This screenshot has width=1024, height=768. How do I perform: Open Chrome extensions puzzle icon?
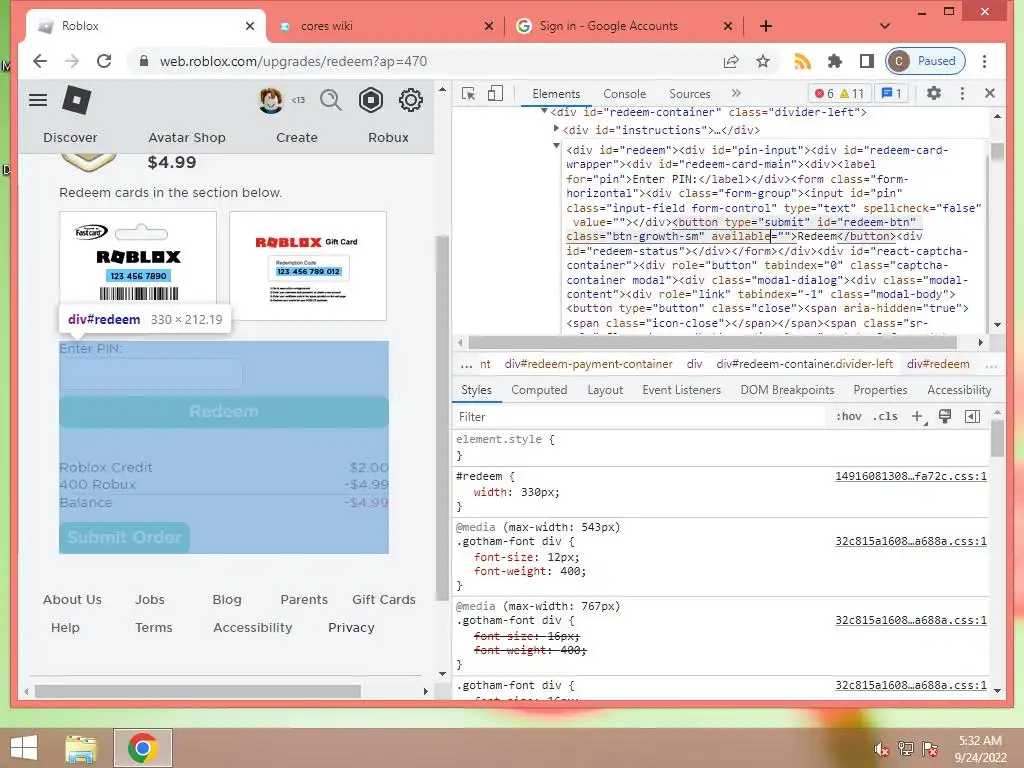835,61
